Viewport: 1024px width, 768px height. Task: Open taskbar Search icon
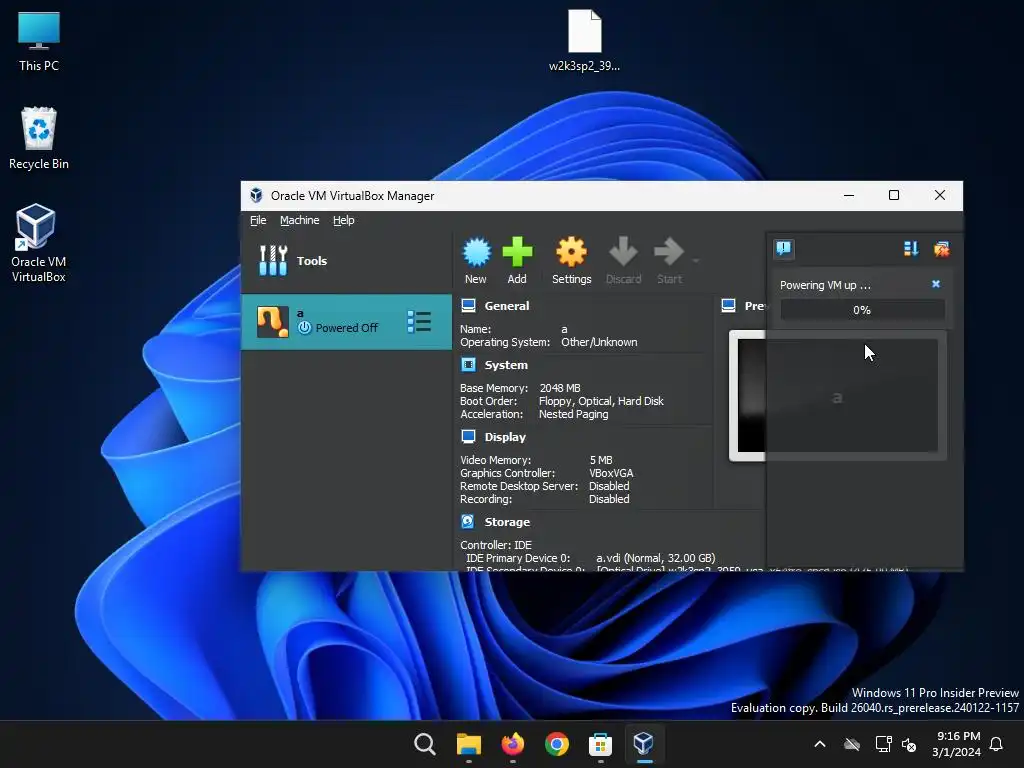(x=424, y=744)
